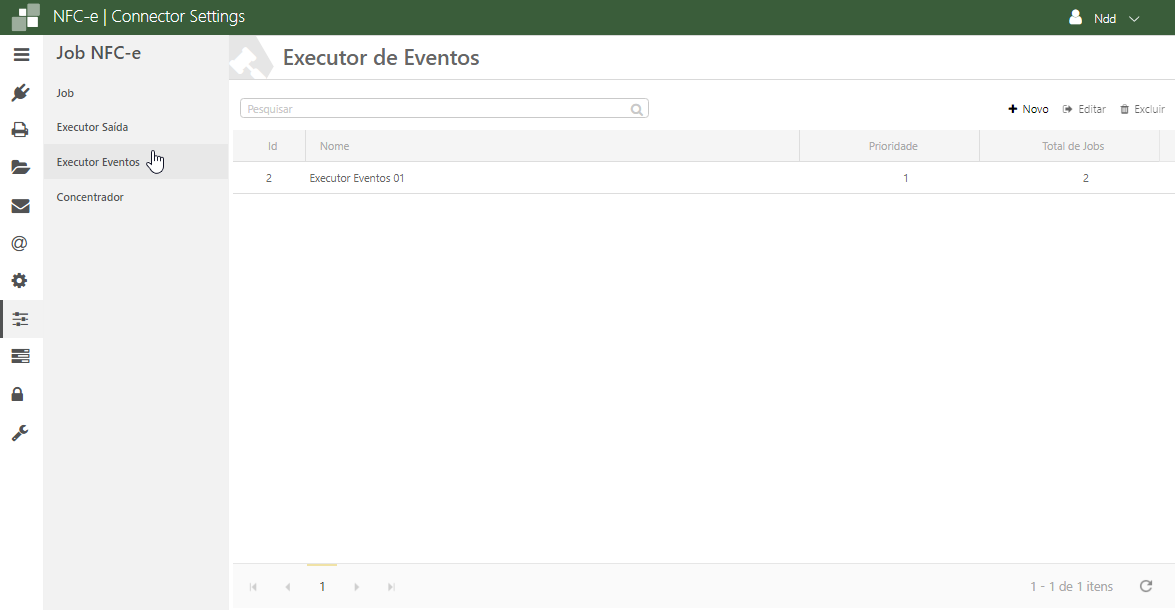This screenshot has height=610, width=1175.
Task: Open the wrench tools icon
Action: pos(20,432)
